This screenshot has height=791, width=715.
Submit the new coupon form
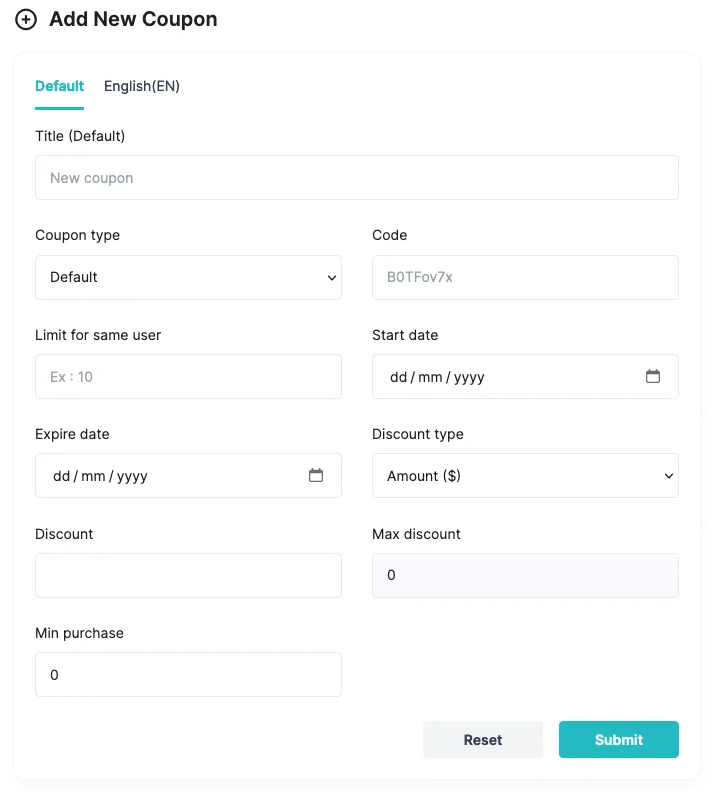tap(619, 740)
